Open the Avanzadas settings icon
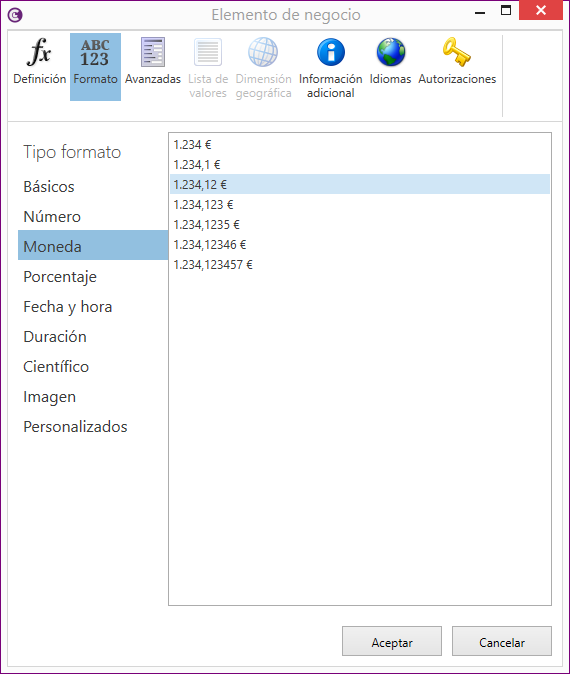Image resolution: width=570 pixels, height=674 pixels. 153,52
